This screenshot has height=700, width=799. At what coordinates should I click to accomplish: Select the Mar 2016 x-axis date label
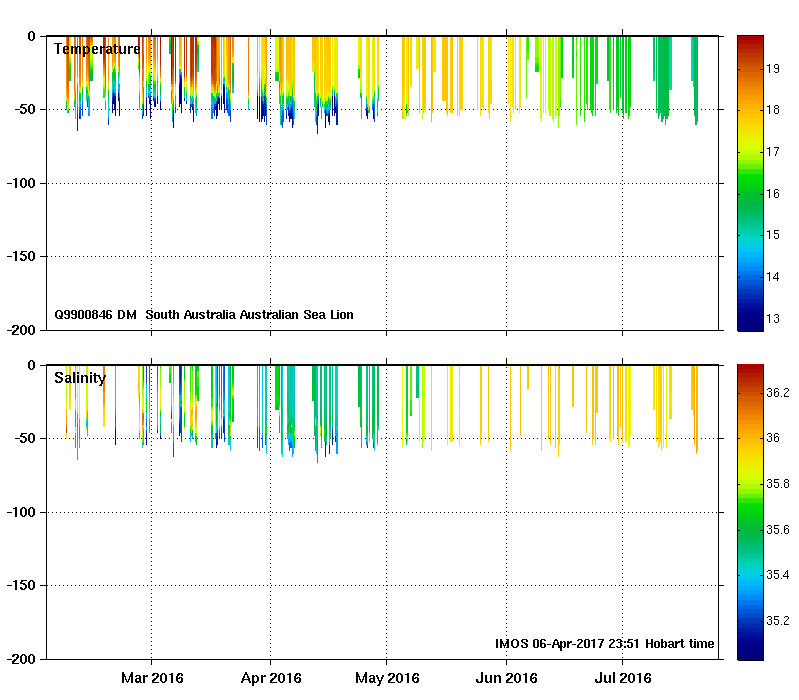point(152,678)
